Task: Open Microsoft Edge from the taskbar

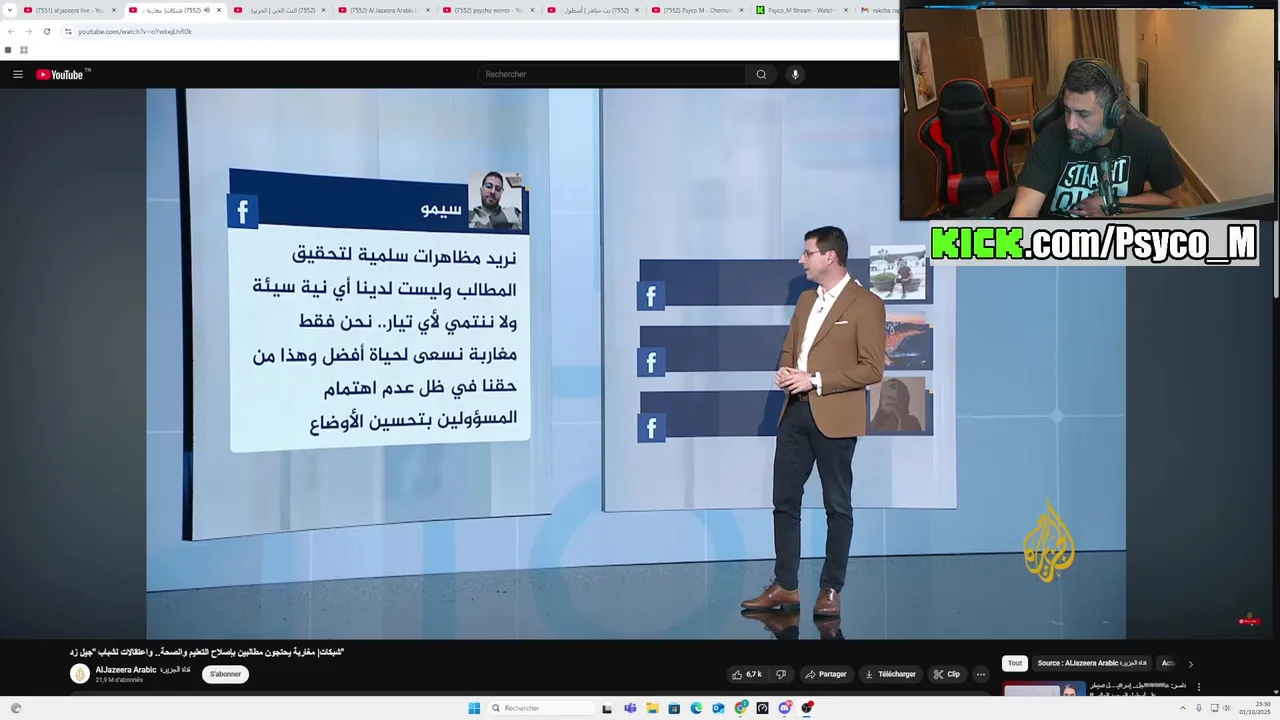Action: click(x=696, y=708)
